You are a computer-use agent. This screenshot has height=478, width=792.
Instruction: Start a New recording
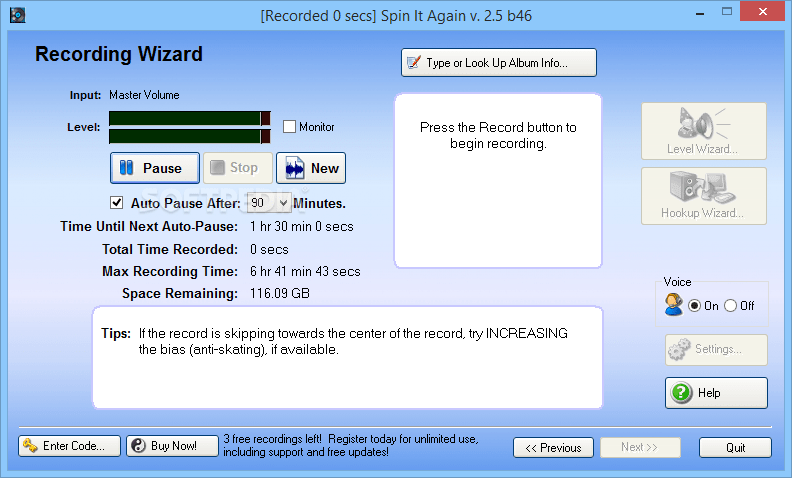coord(311,168)
